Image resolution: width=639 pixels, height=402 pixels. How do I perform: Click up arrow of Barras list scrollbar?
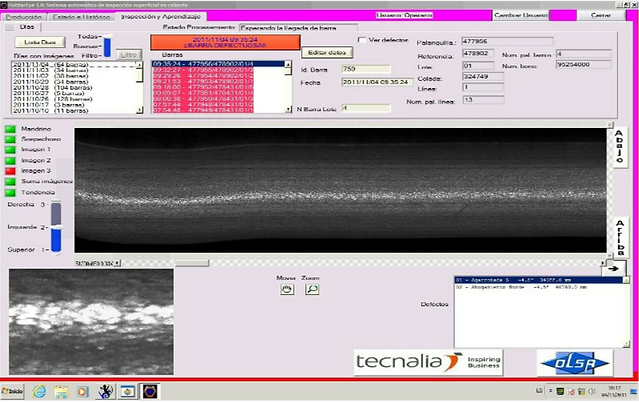coord(289,64)
